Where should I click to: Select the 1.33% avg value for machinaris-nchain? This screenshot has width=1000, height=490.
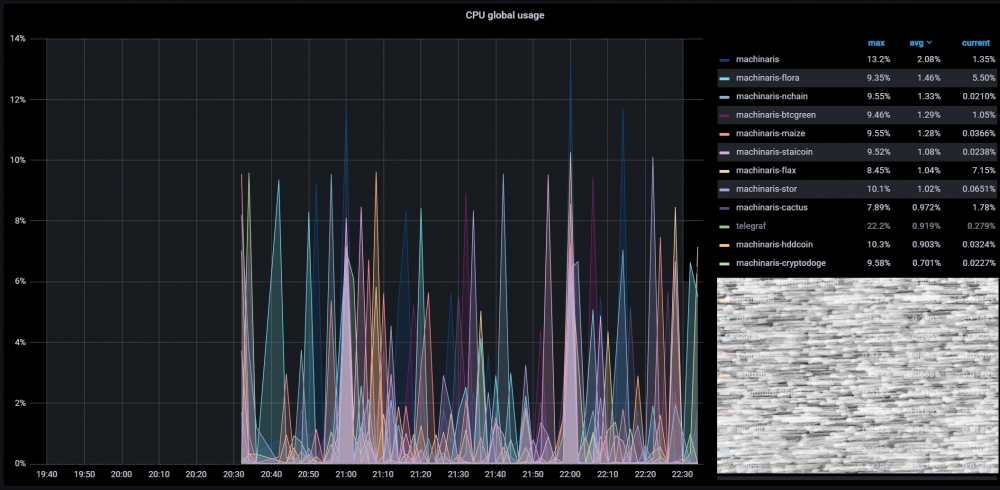point(929,96)
